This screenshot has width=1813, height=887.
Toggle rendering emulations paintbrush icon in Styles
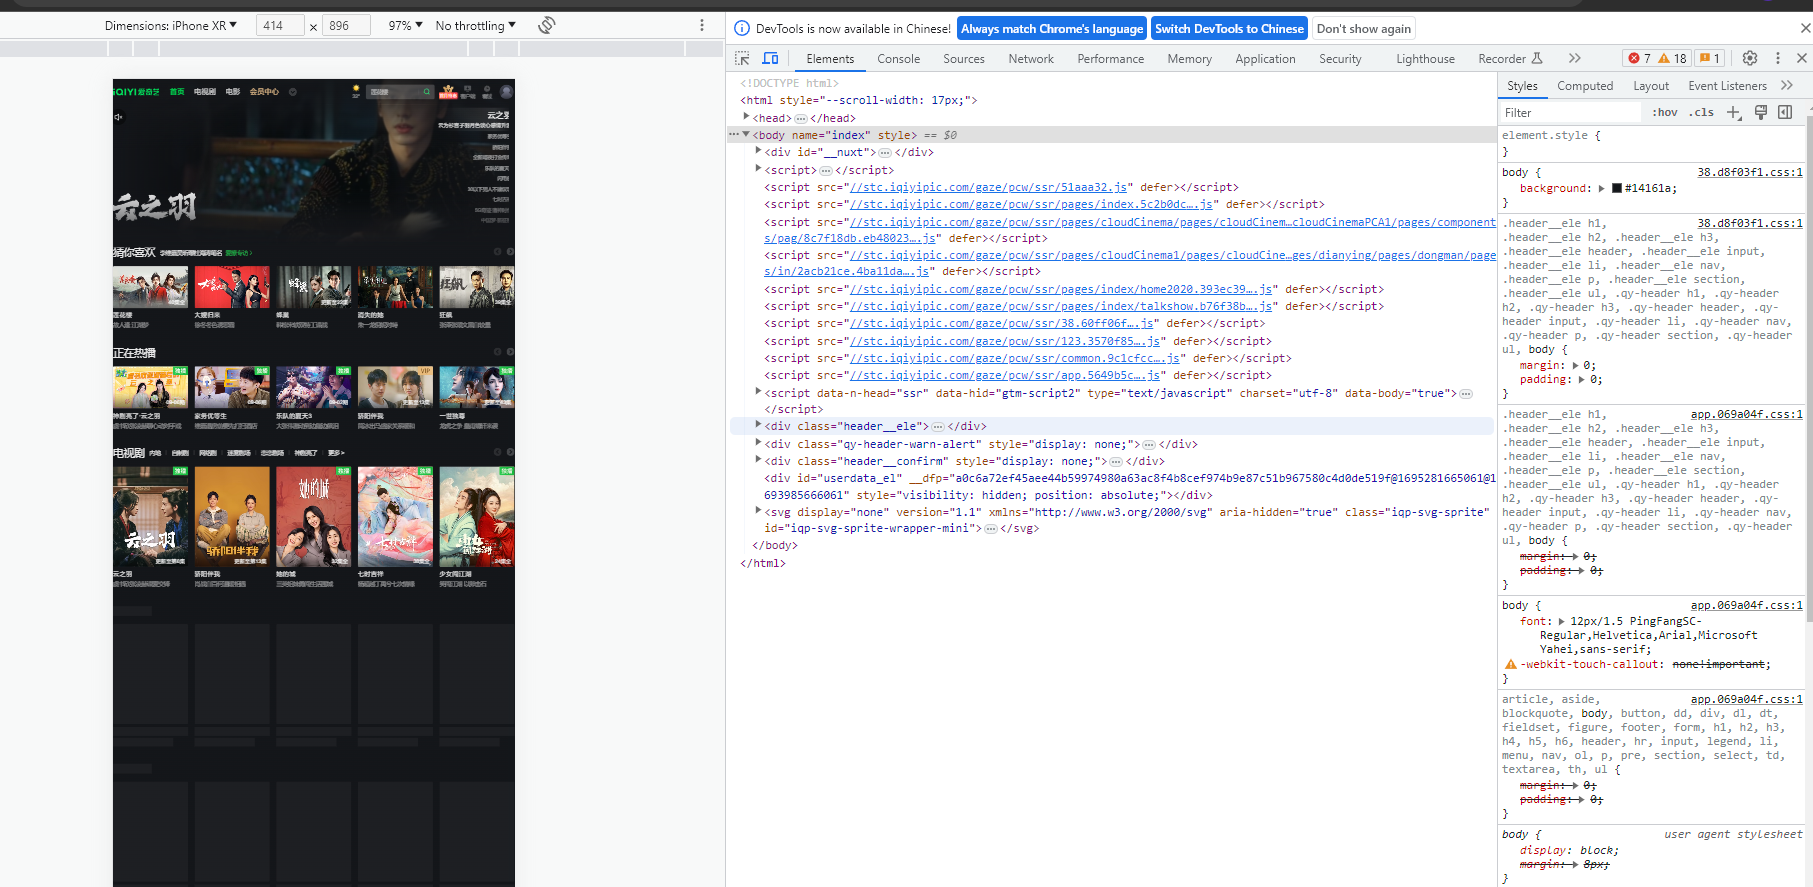pyautogui.click(x=1761, y=112)
